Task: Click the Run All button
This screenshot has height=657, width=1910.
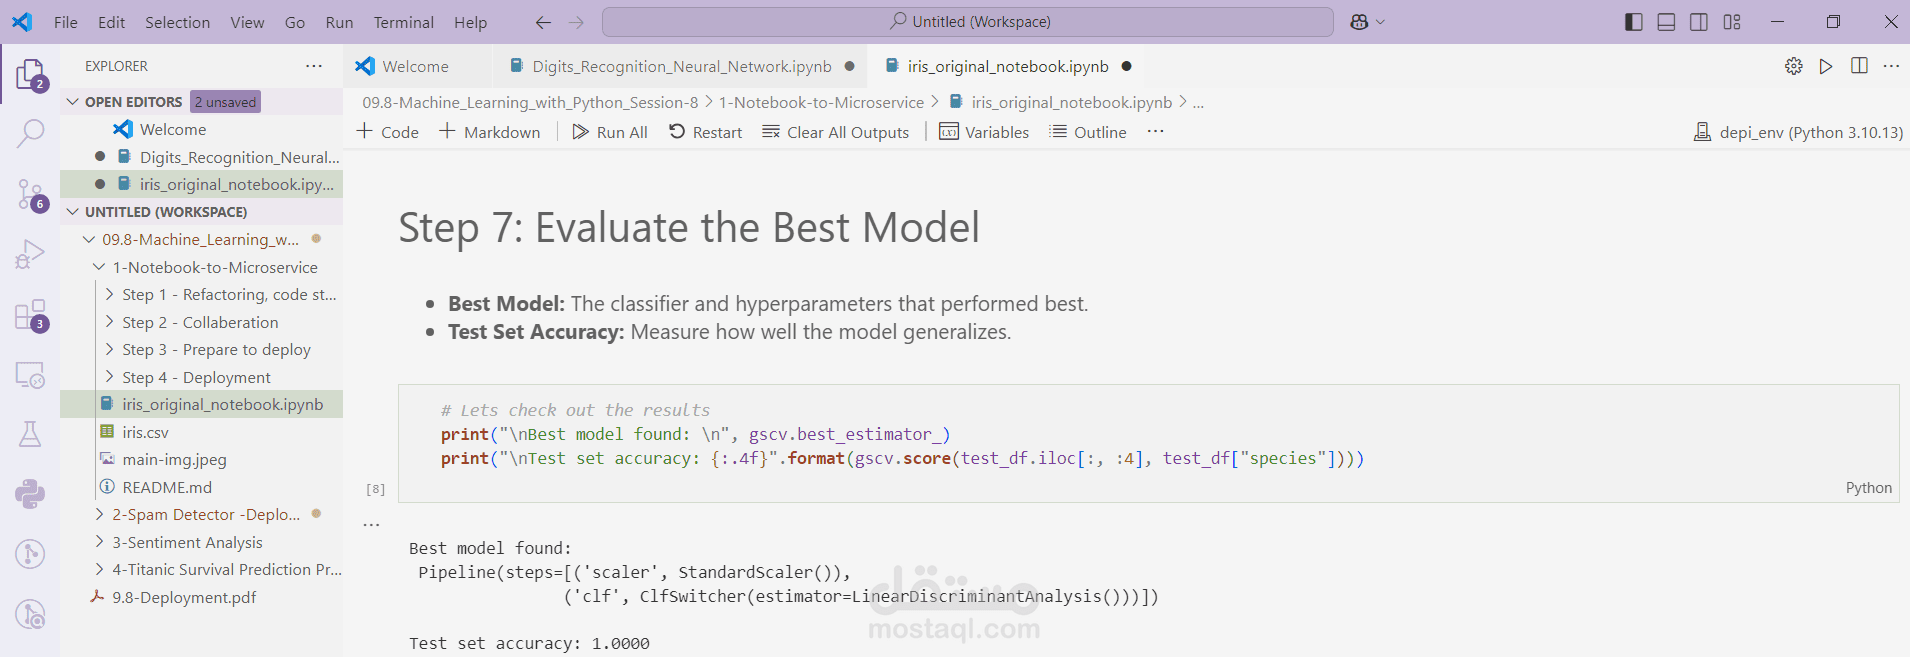Action: (610, 132)
